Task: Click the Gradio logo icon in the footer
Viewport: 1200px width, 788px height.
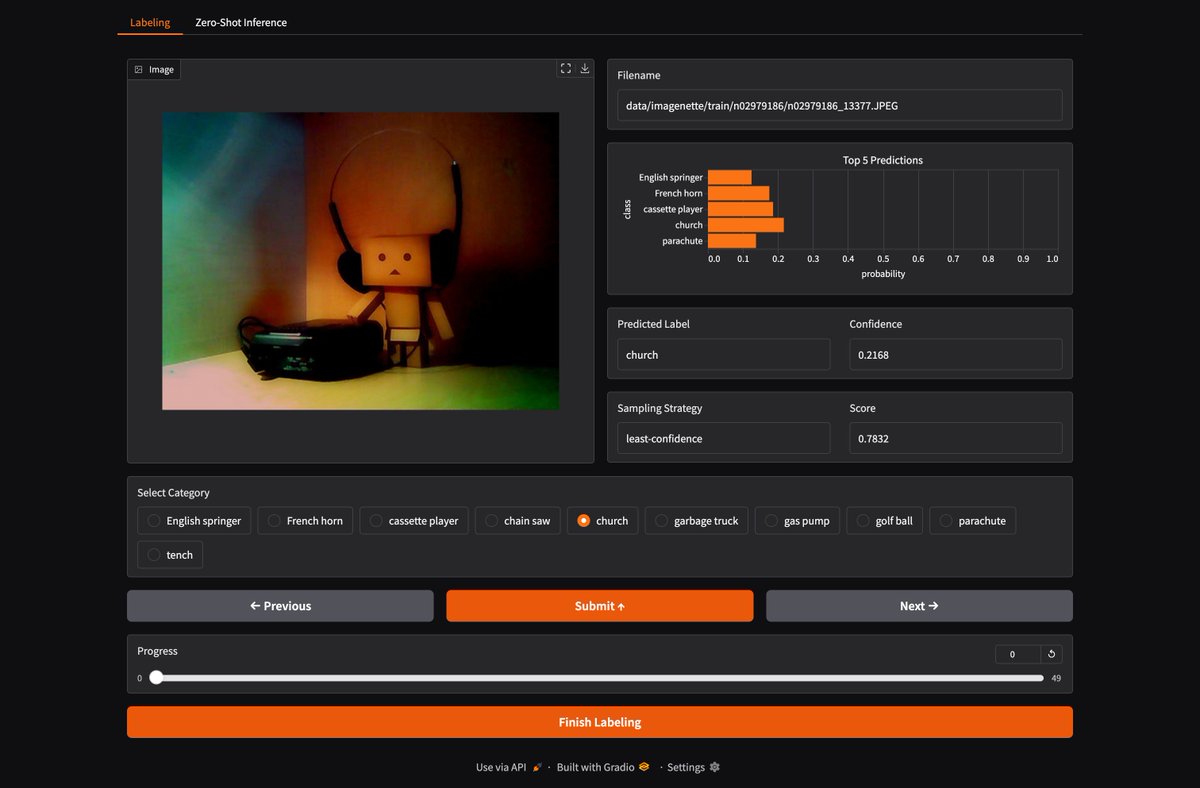Action: pyautogui.click(x=644, y=767)
